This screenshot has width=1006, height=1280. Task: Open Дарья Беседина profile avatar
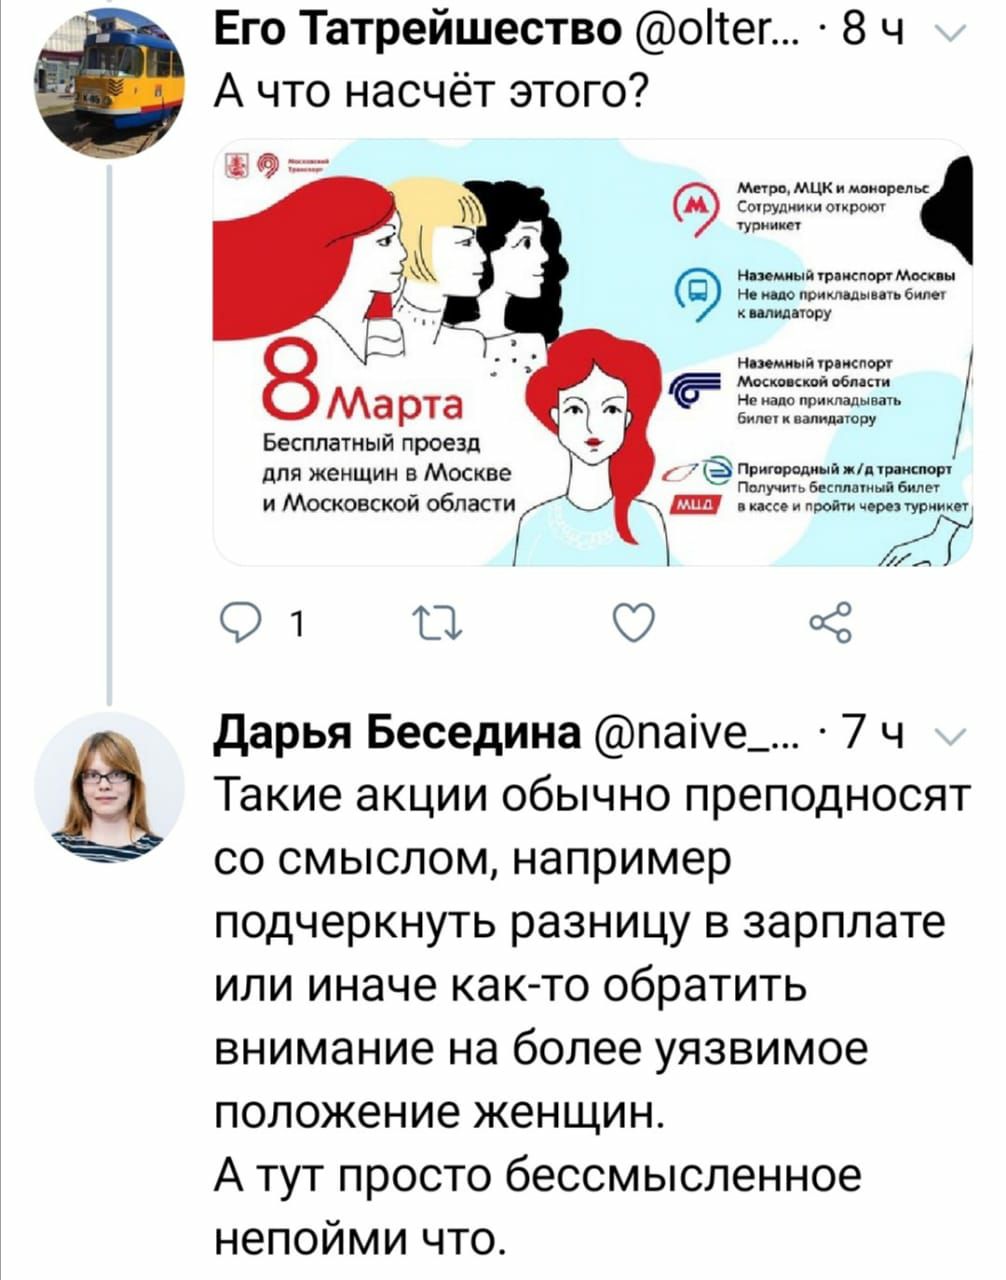pyautogui.click(x=109, y=787)
